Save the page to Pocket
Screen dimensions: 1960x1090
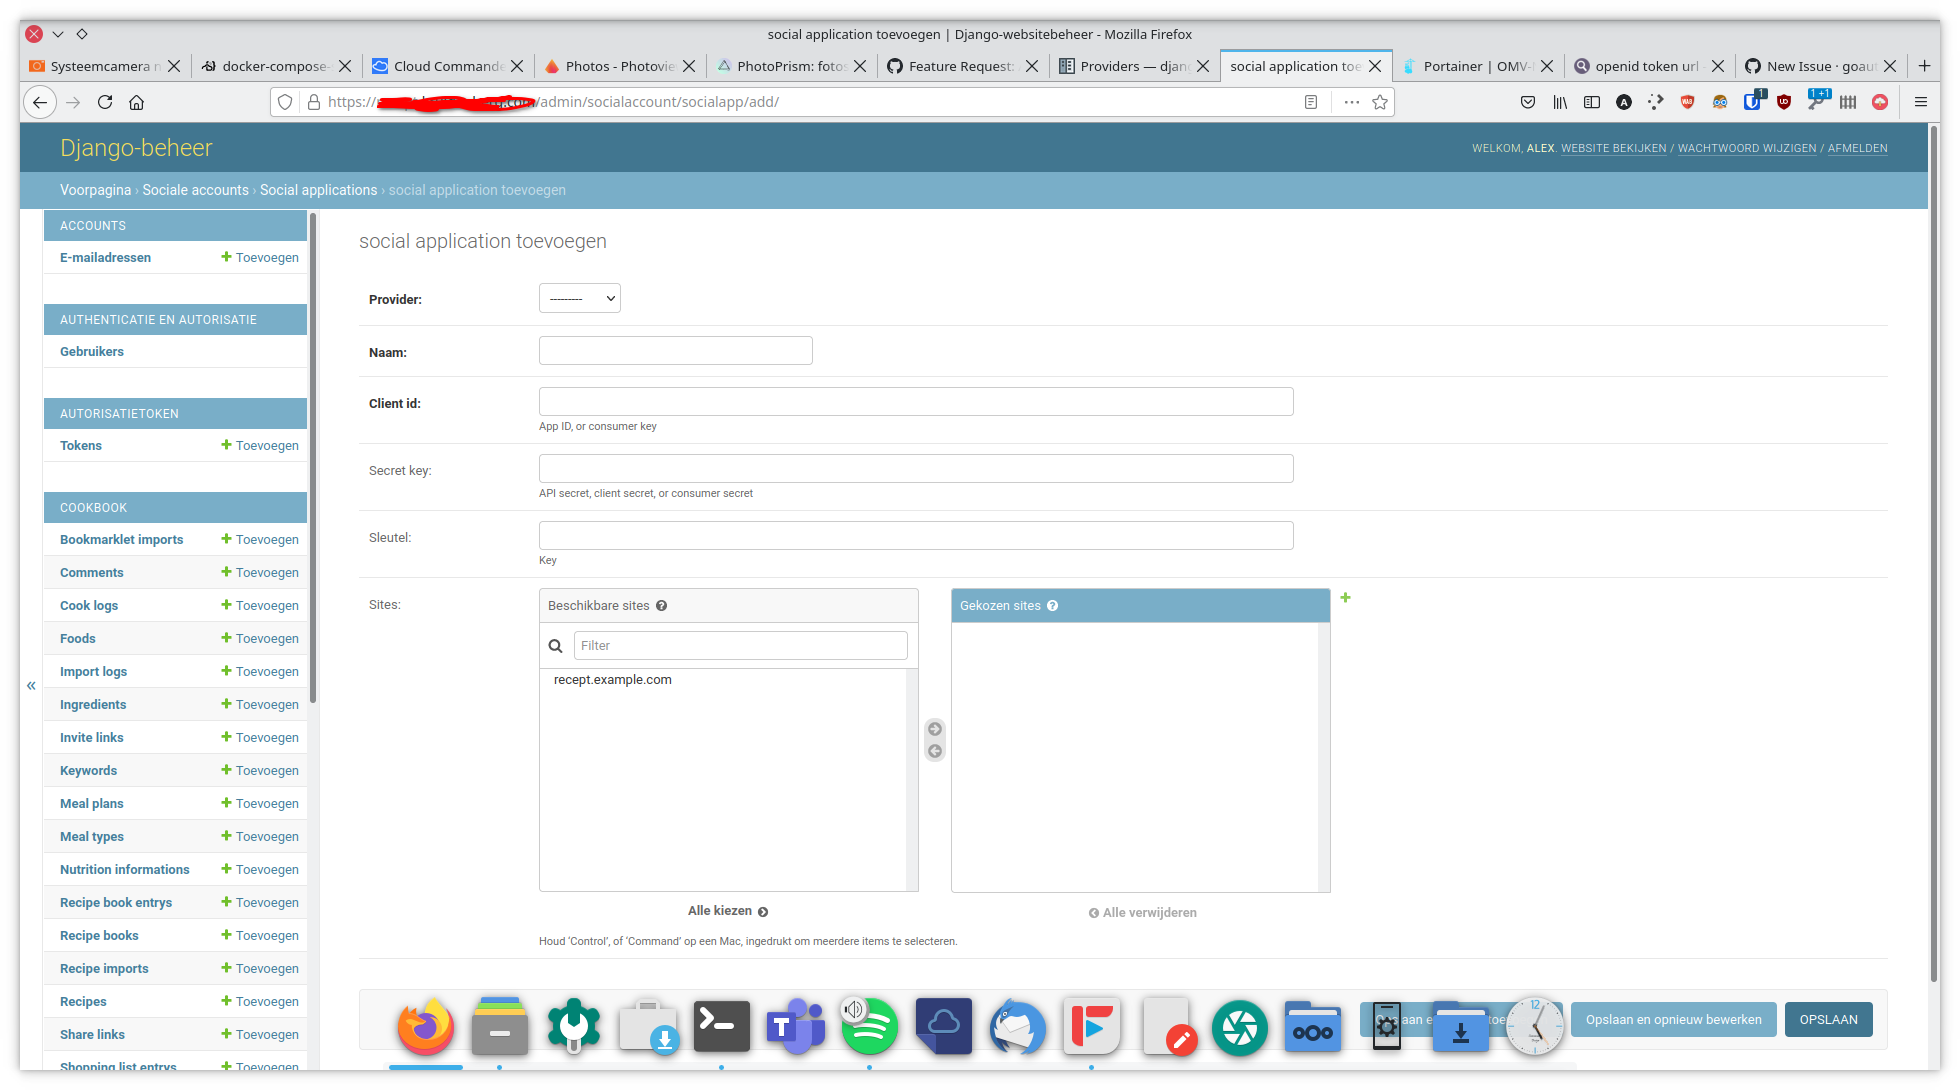click(x=1528, y=102)
